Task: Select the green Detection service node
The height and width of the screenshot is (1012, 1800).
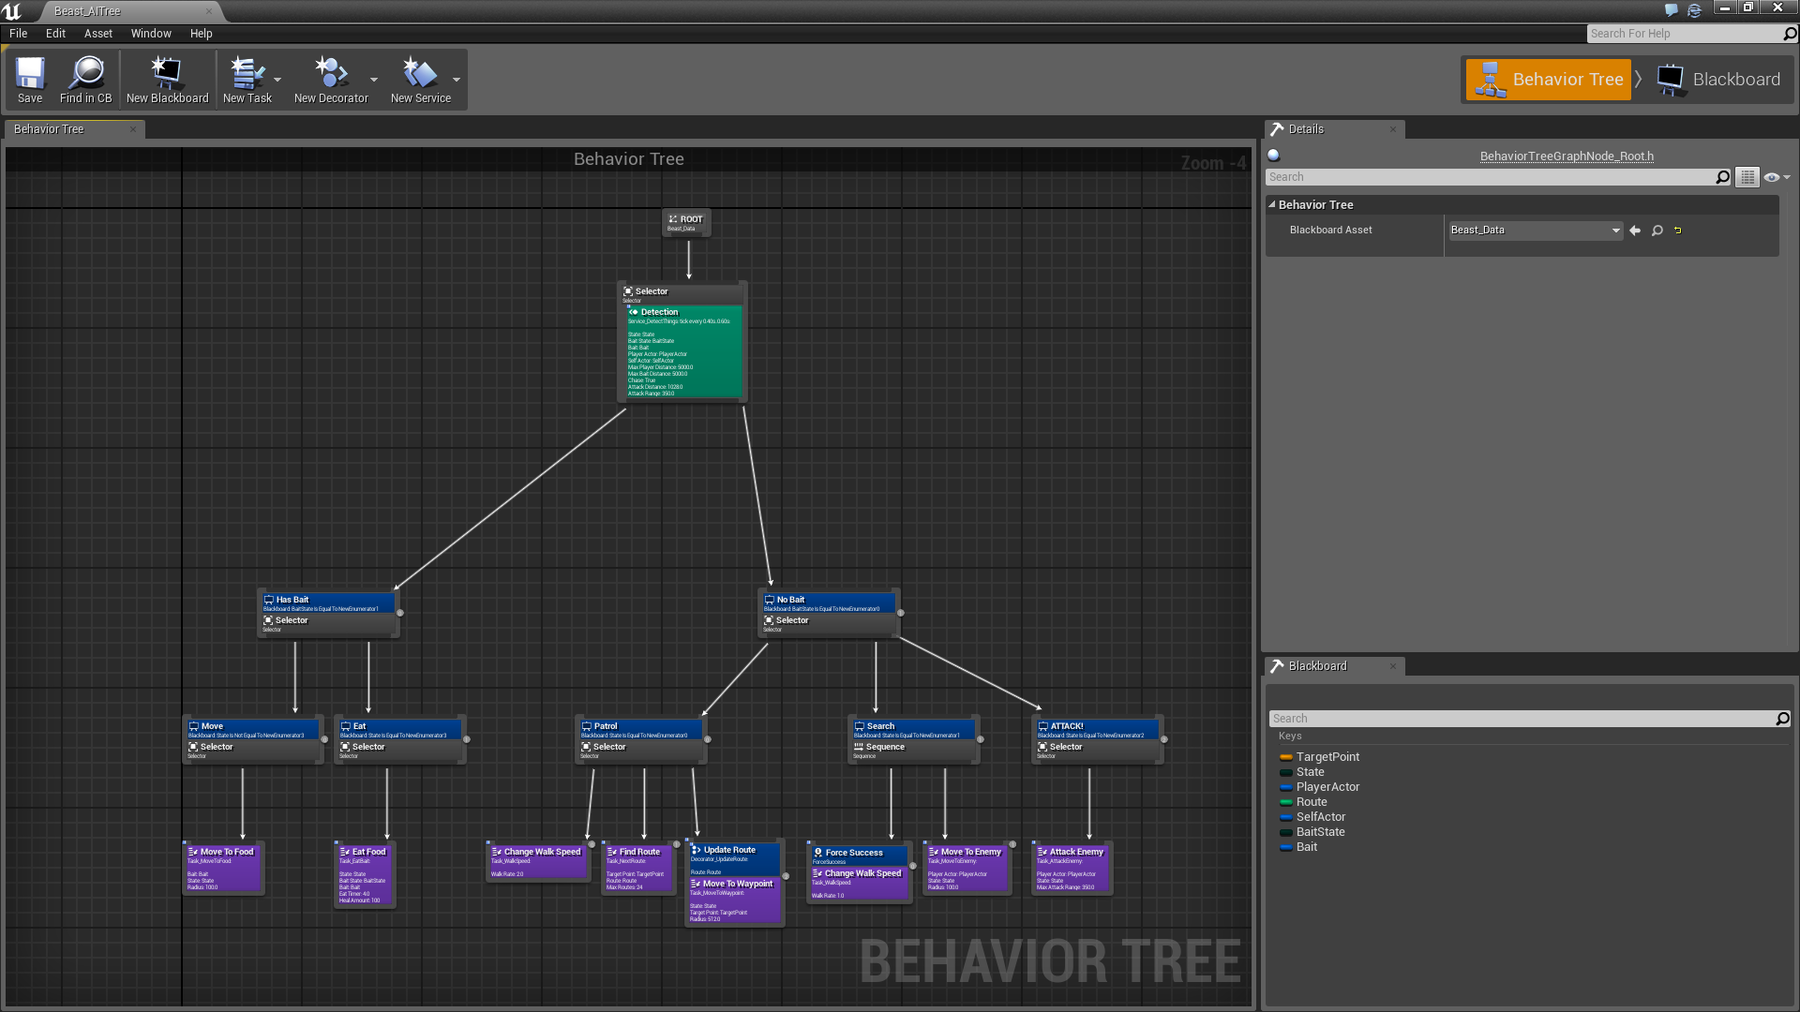Action: click(x=684, y=352)
